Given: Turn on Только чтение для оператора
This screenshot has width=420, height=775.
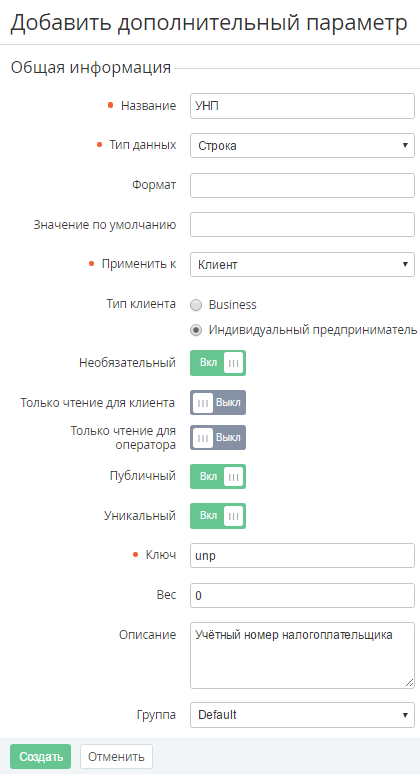Looking at the screenshot, I should 218,437.
